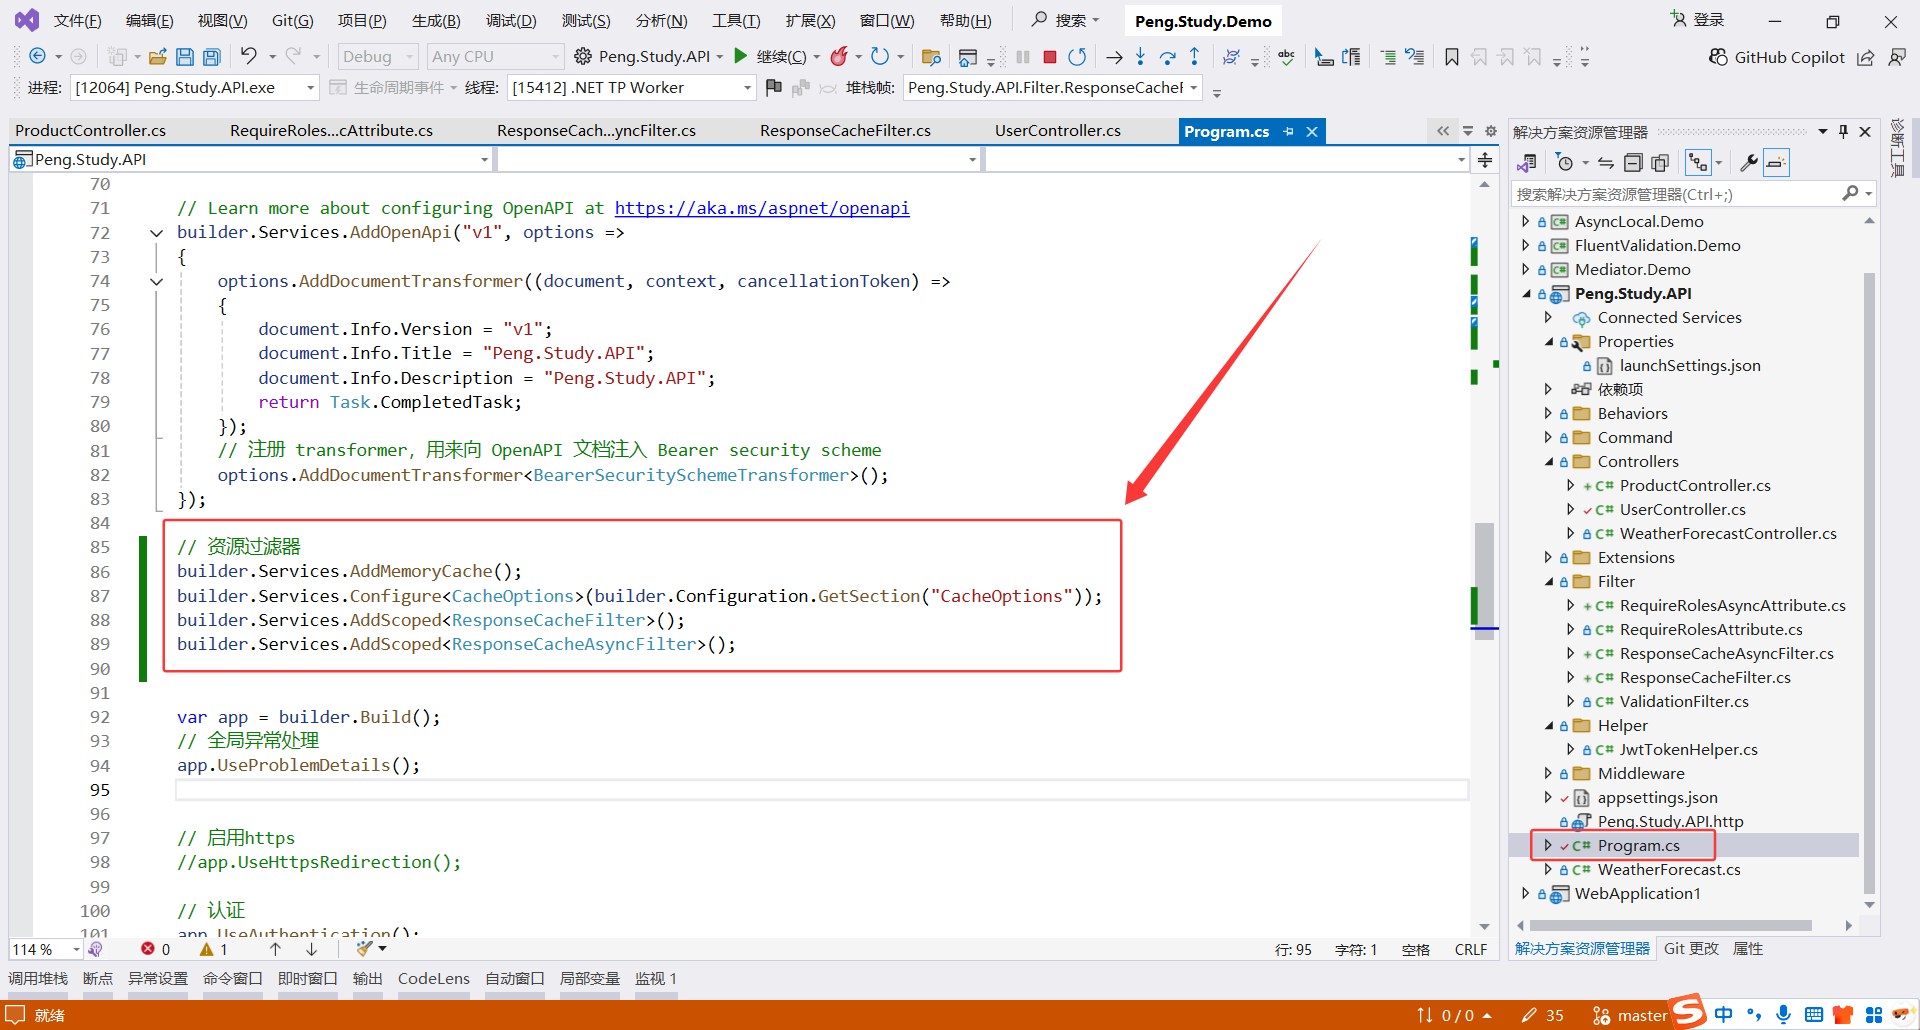Click the editor split window icon

tap(1485, 160)
